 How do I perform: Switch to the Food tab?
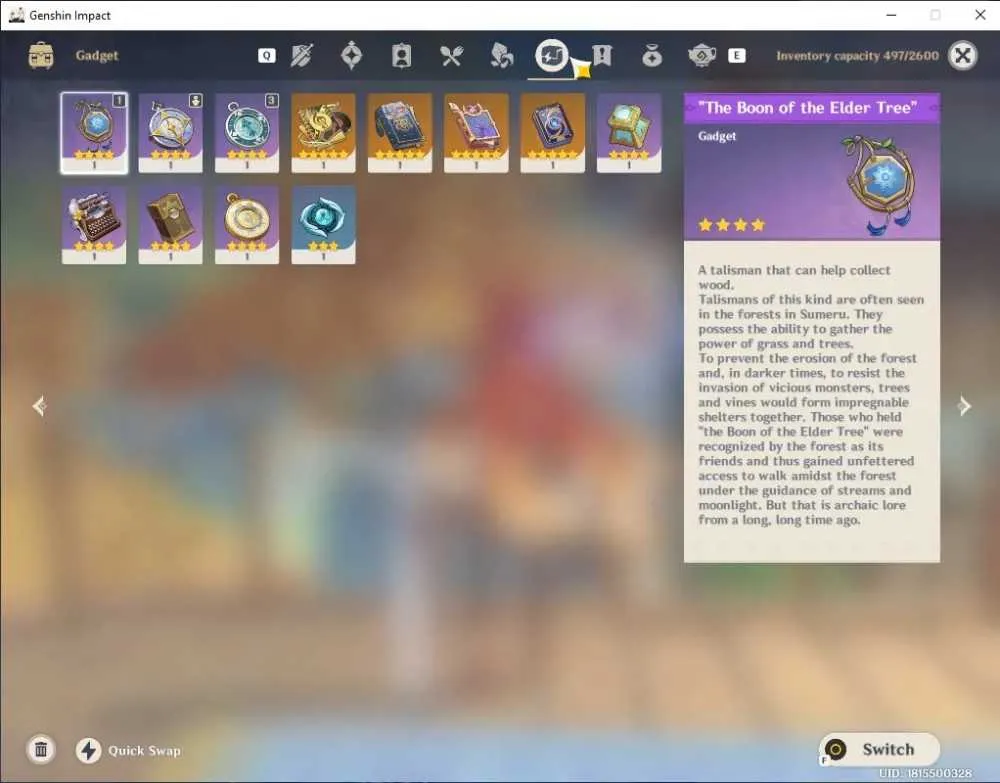451,56
